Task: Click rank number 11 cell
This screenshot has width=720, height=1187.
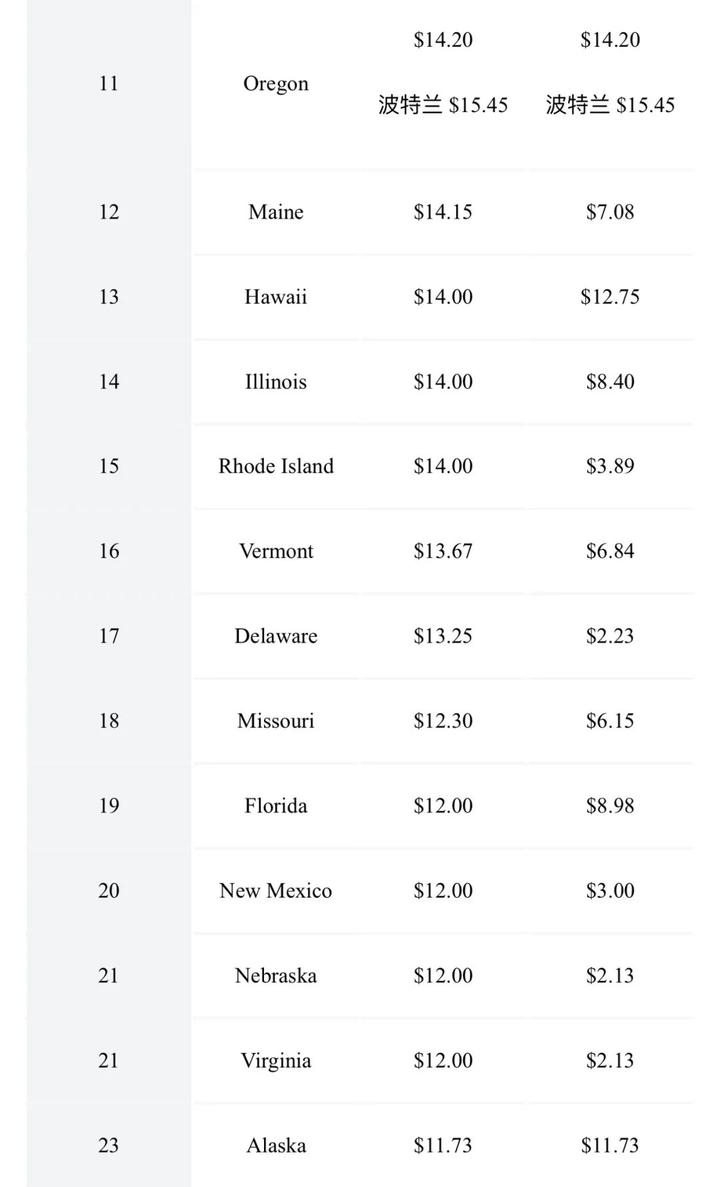Action: (x=108, y=84)
